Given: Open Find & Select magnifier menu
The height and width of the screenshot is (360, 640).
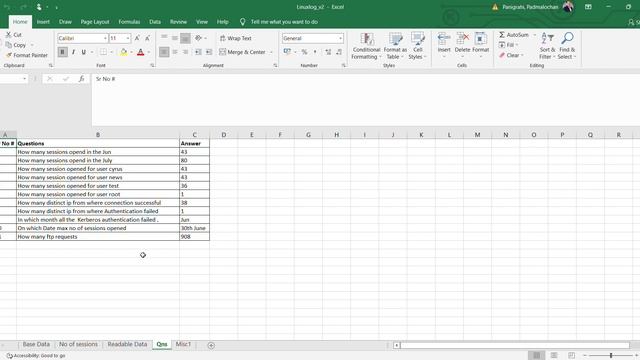Looking at the screenshot, I should pyautogui.click(x=567, y=46).
